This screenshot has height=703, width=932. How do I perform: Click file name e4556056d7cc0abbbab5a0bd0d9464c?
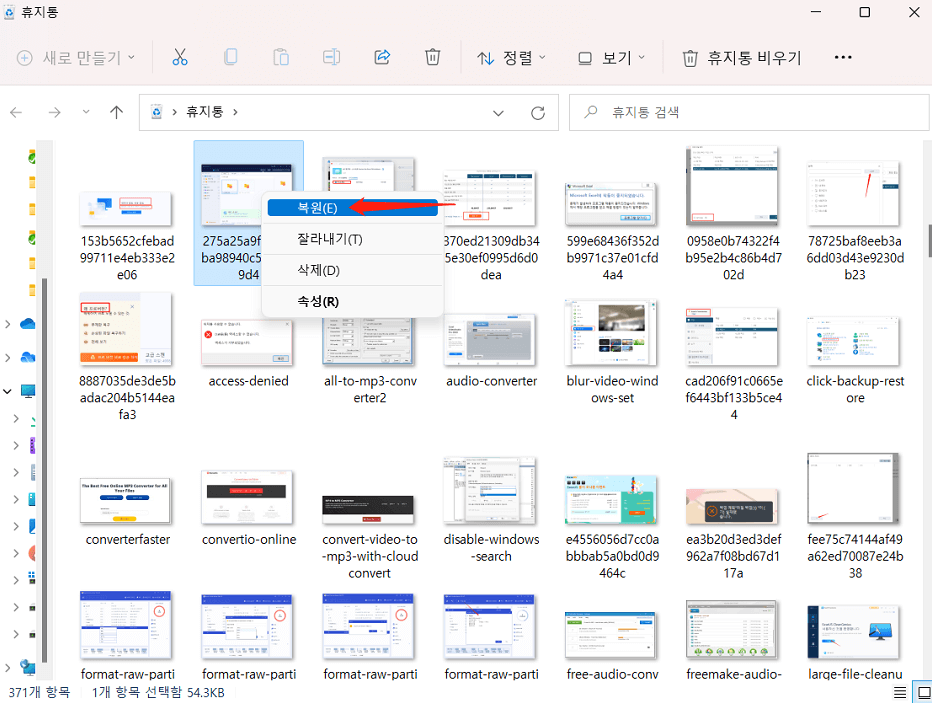(612, 556)
